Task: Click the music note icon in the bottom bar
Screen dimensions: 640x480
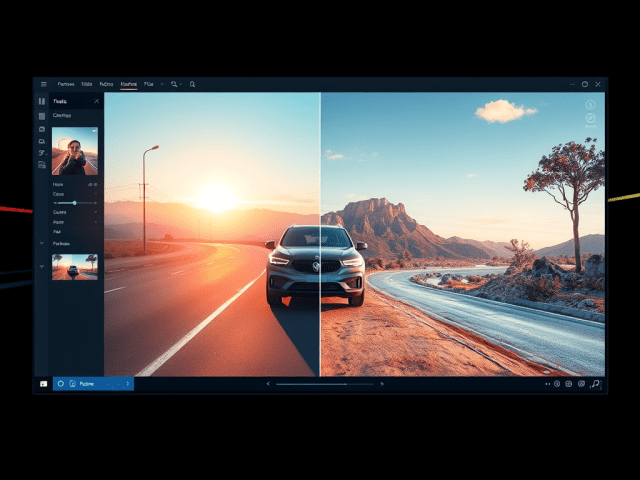Action: coord(595,384)
